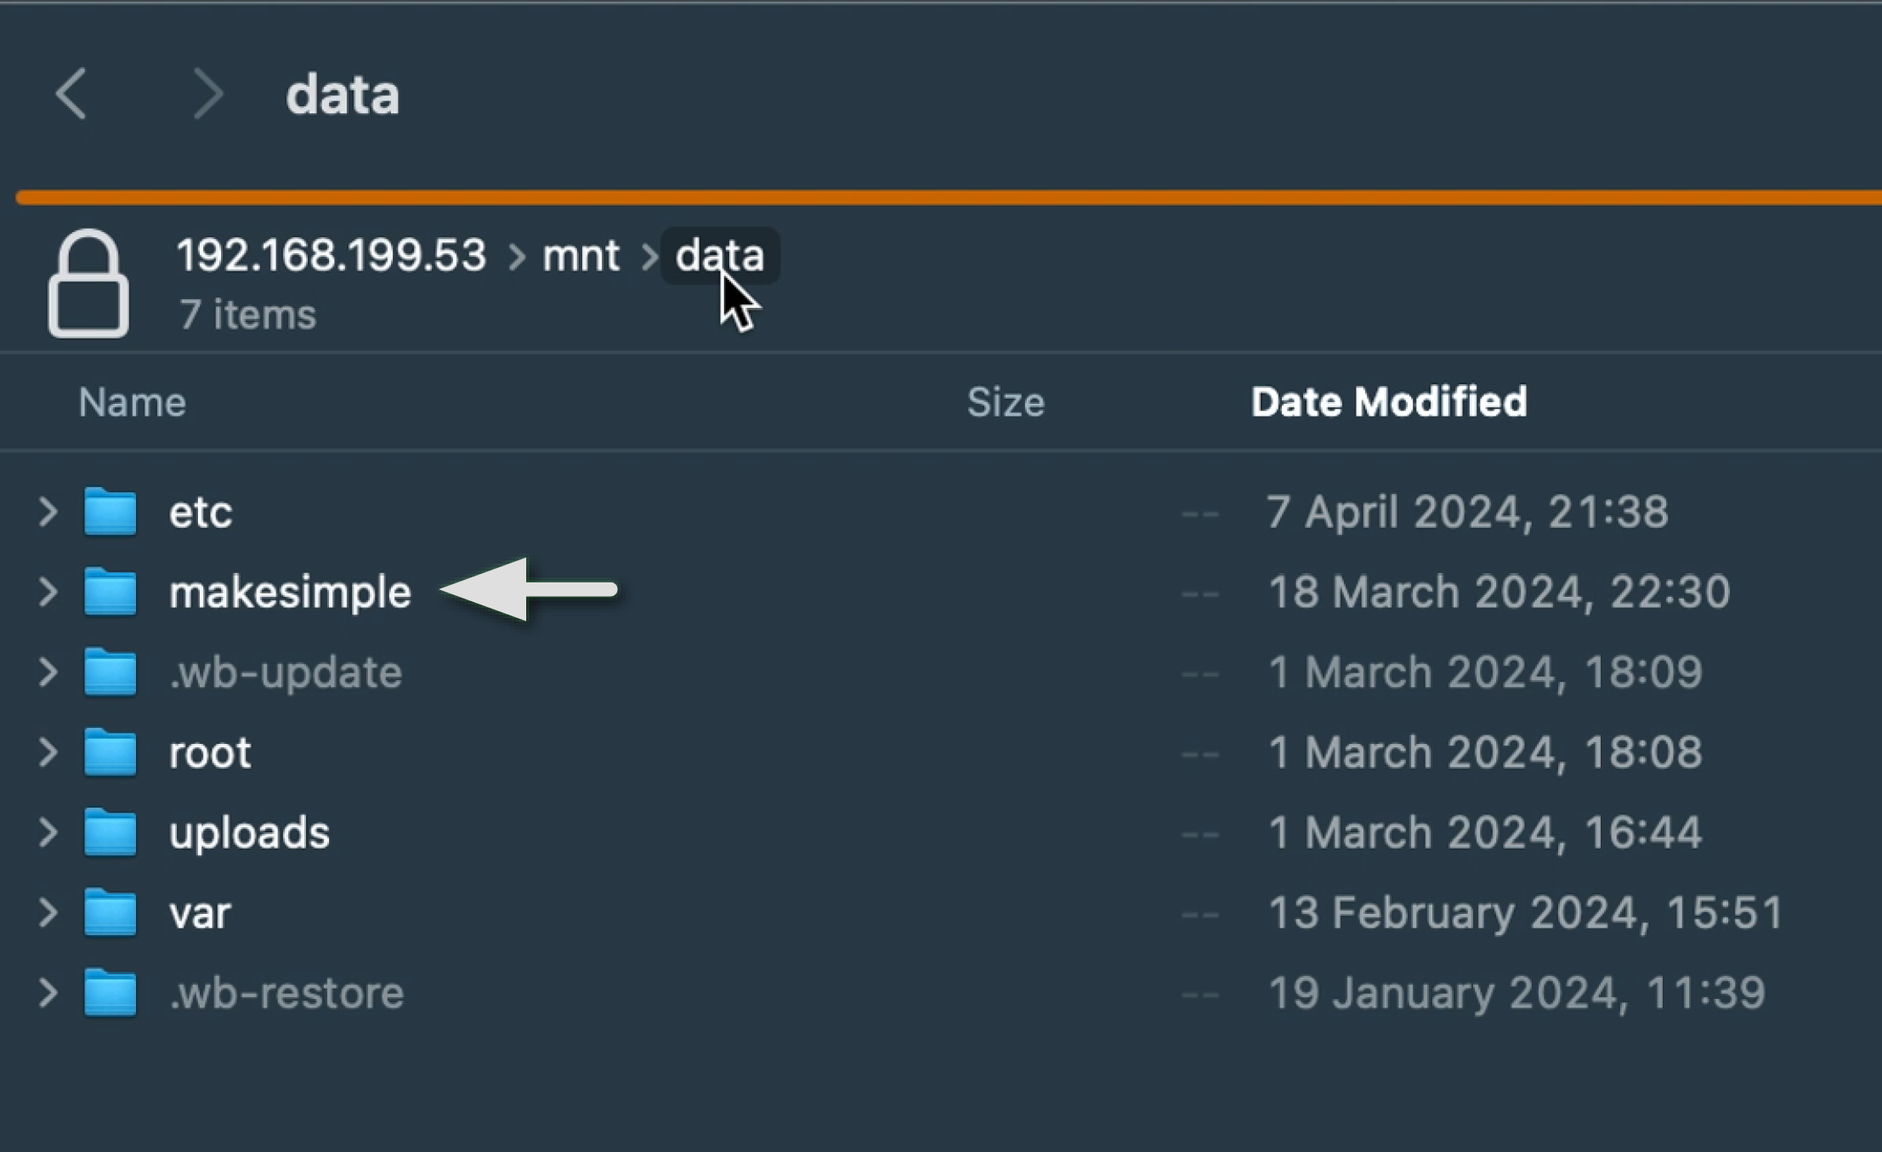Image resolution: width=1882 pixels, height=1152 pixels.
Task: Select the etc folder icon
Action: tap(110, 512)
